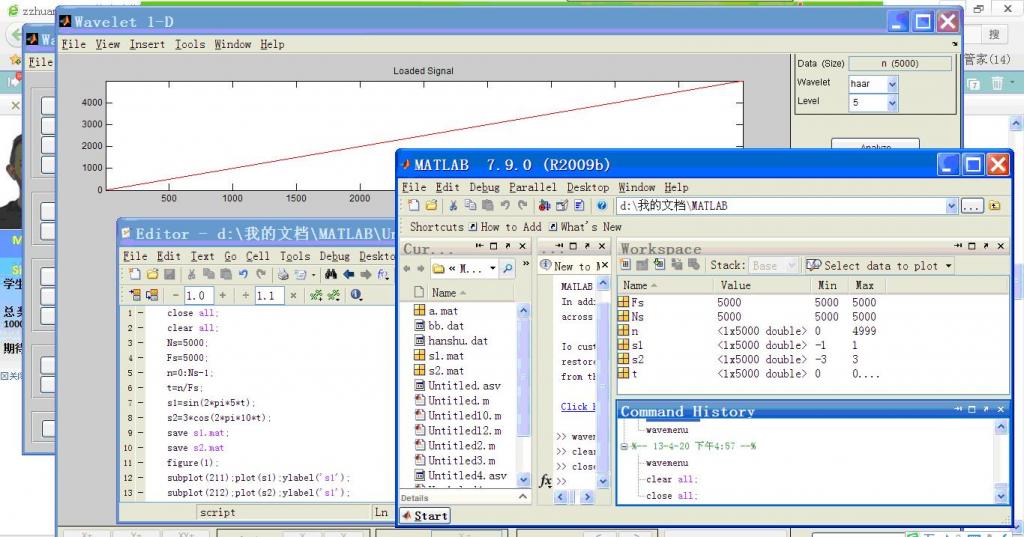Image resolution: width=1024 pixels, height=537 pixels.
Task: Open Profiler icon in MATLAB toolbar
Action: 579,205
